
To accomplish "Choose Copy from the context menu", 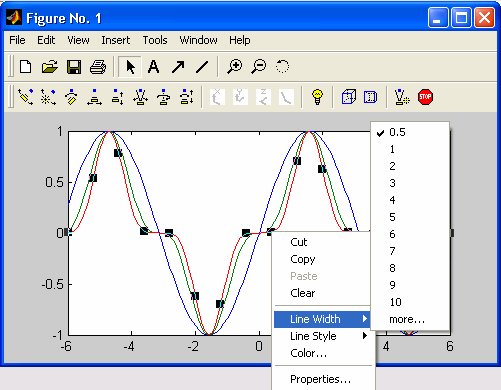I will [x=322, y=259].
